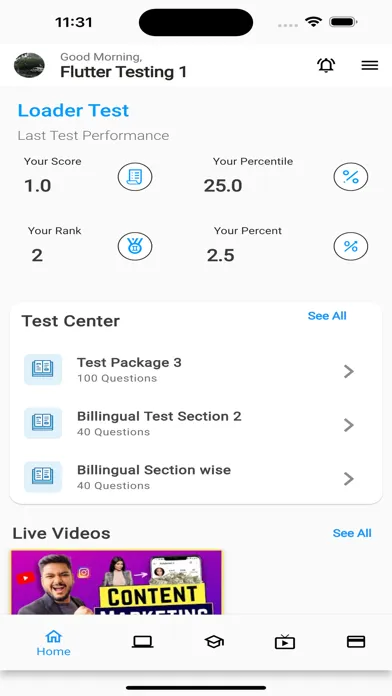Tap the Your Rank medal icon

click(135, 246)
